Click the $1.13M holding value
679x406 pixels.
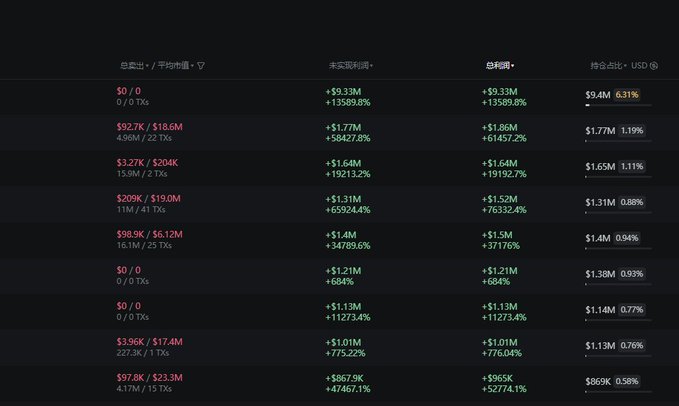[x=599, y=347]
